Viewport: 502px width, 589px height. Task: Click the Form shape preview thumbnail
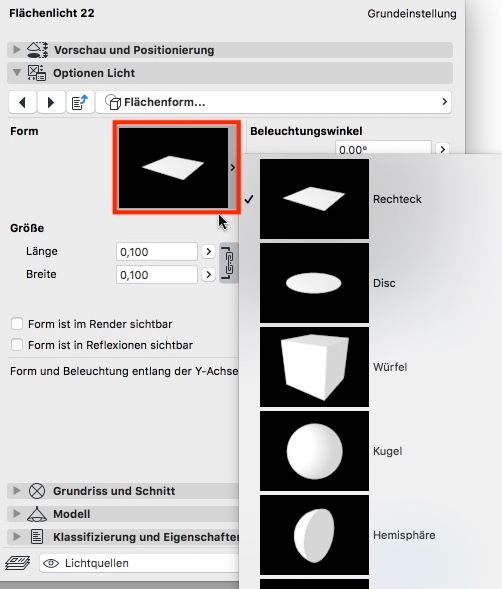[174, 168]
